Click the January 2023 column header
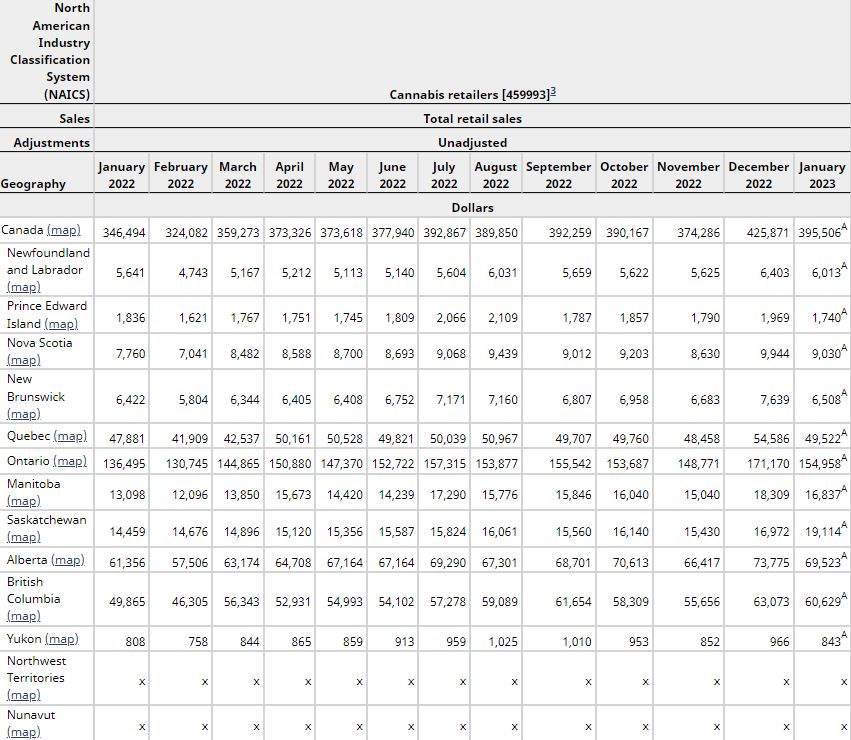This screenshot has height=740, width=851. [822, 175]
